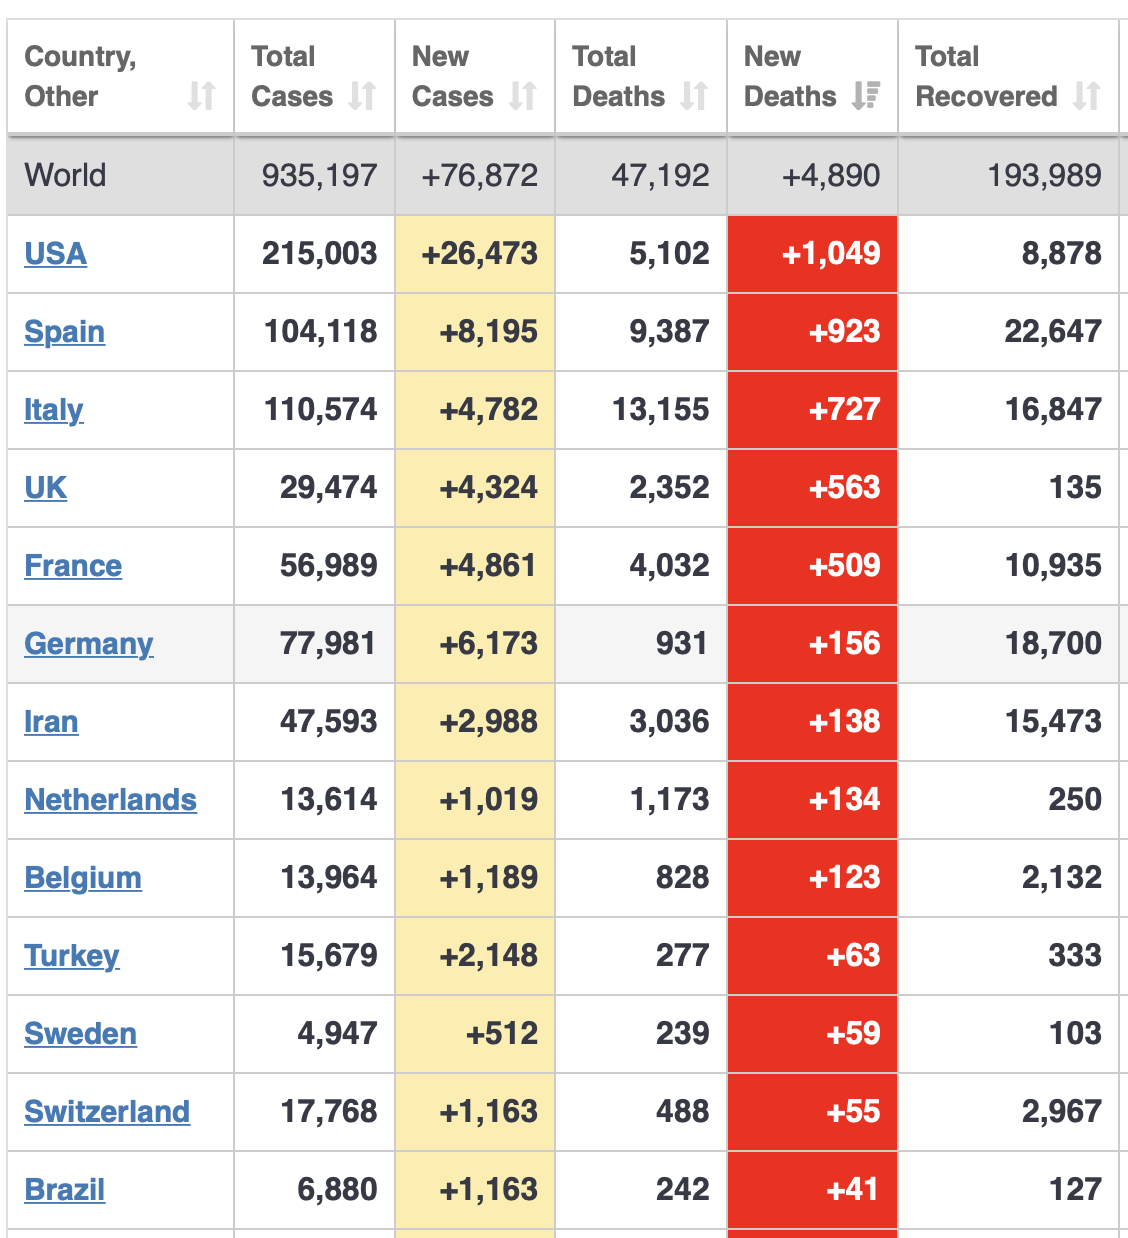The image size is (1128, 1238).
Task: Go to Italy details page
Action: pos(54,410)
